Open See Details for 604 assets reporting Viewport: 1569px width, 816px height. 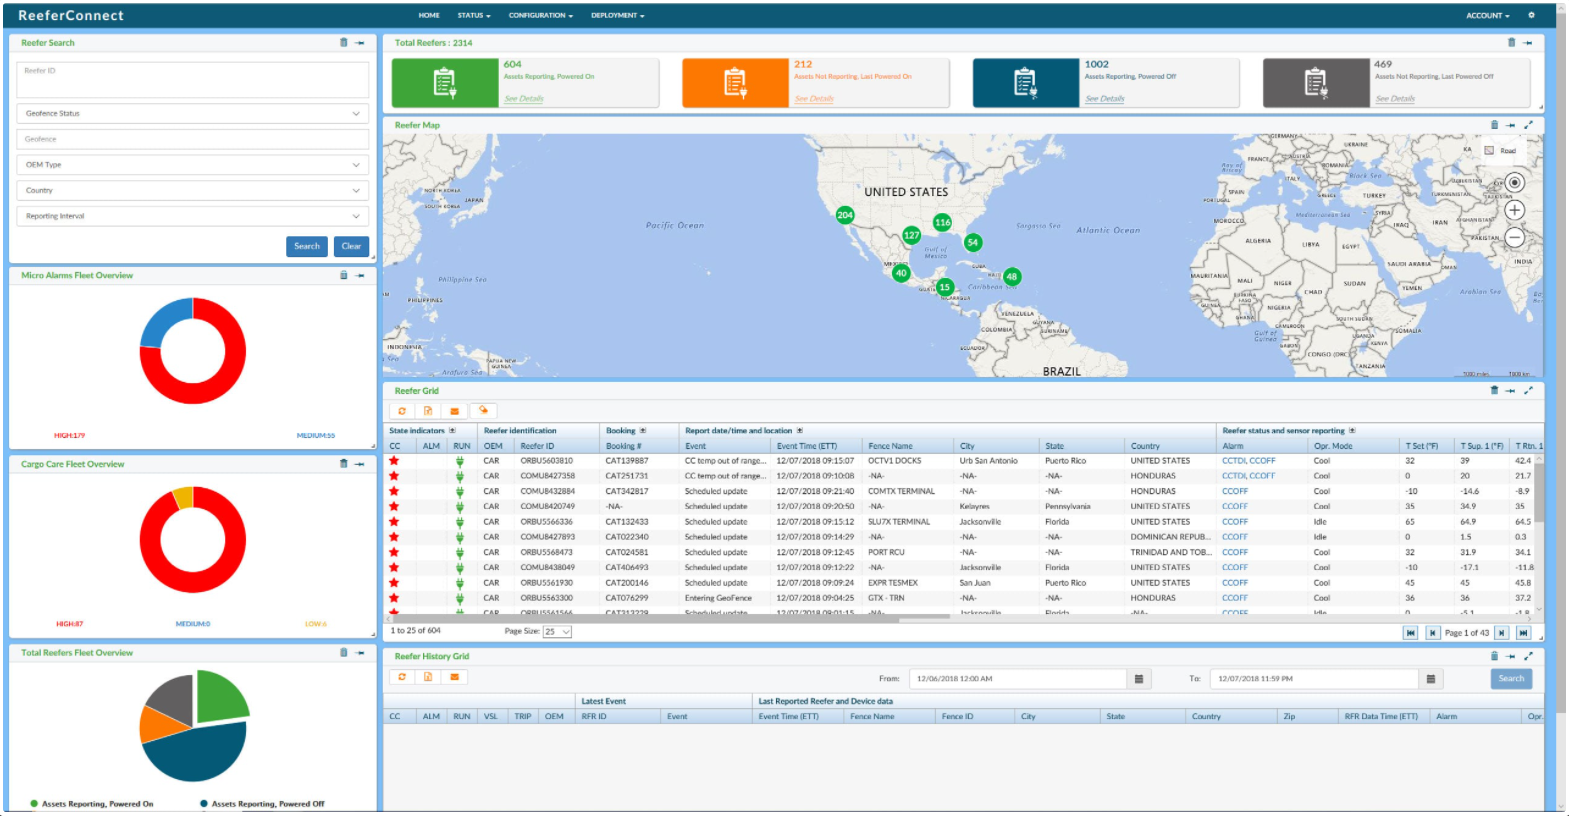point(524,99)
